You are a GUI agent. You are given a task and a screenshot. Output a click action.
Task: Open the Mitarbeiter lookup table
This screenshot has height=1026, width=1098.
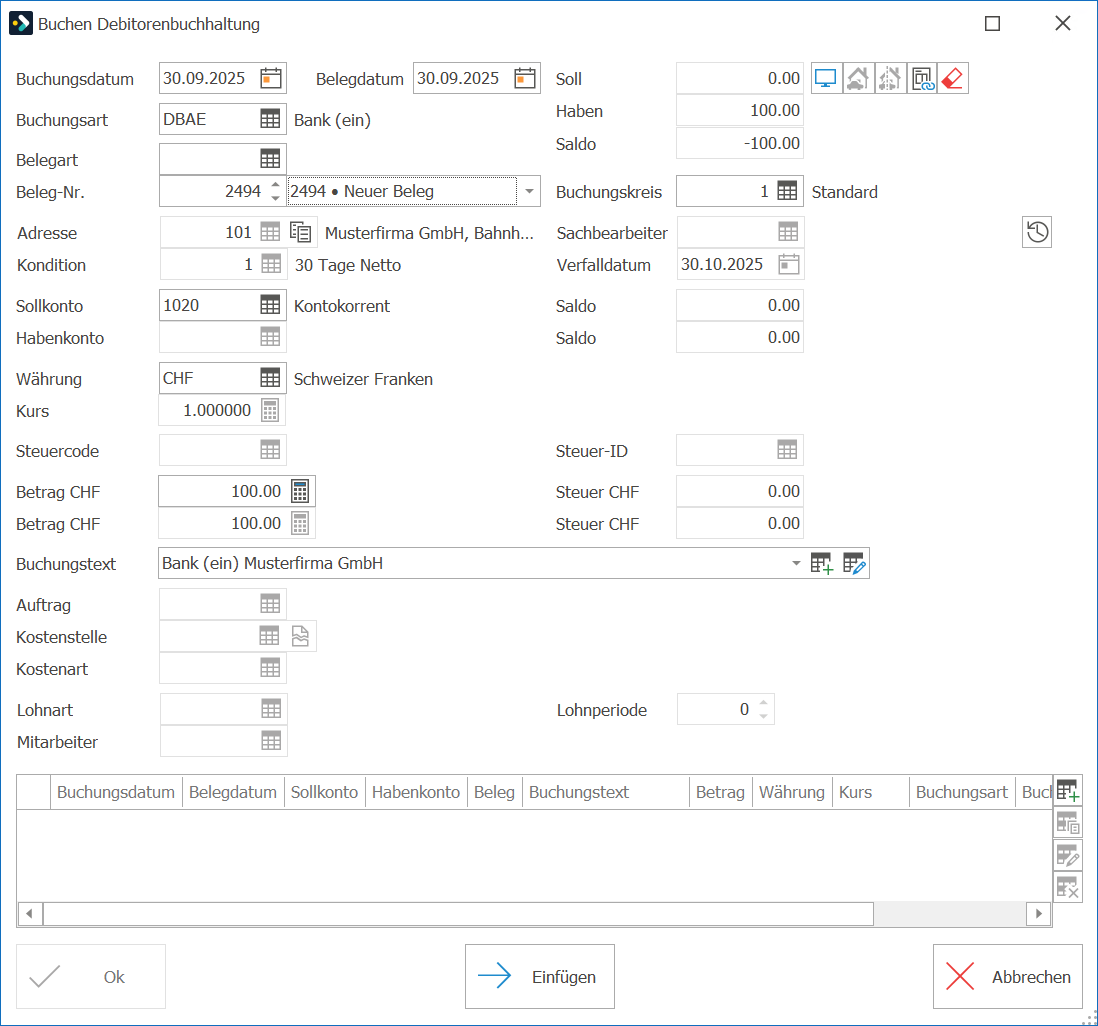(271, 741)
